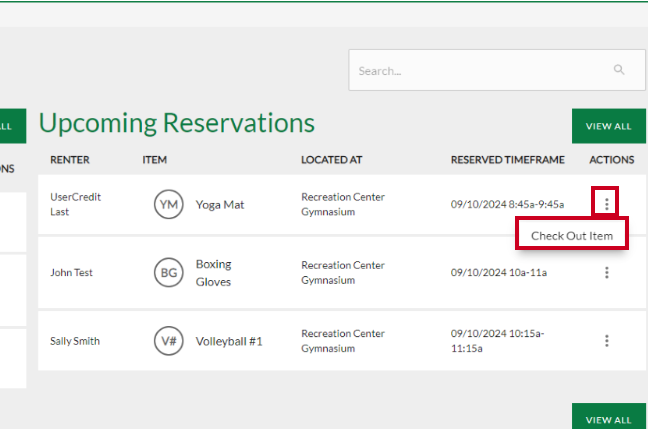Click the Yoga Mat item name

tap(220, 205)
